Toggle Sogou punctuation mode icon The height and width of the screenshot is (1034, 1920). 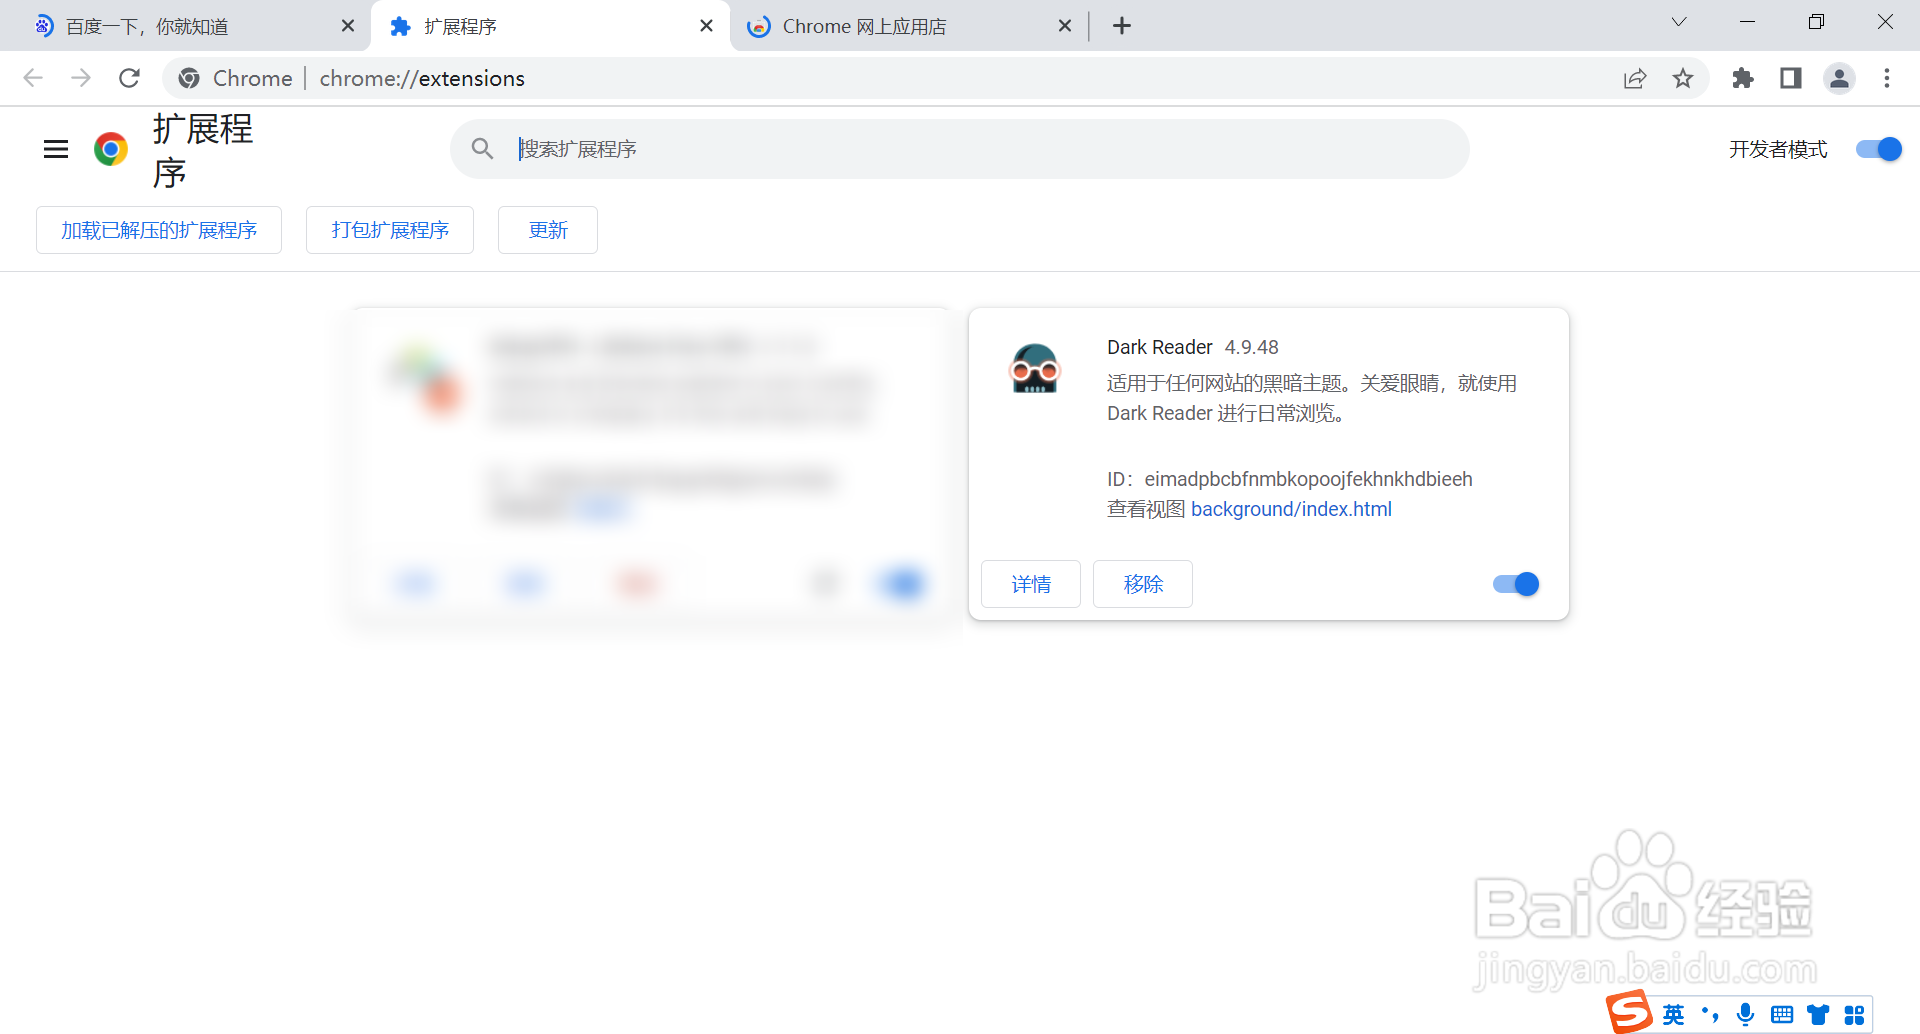(1710, 1015)
